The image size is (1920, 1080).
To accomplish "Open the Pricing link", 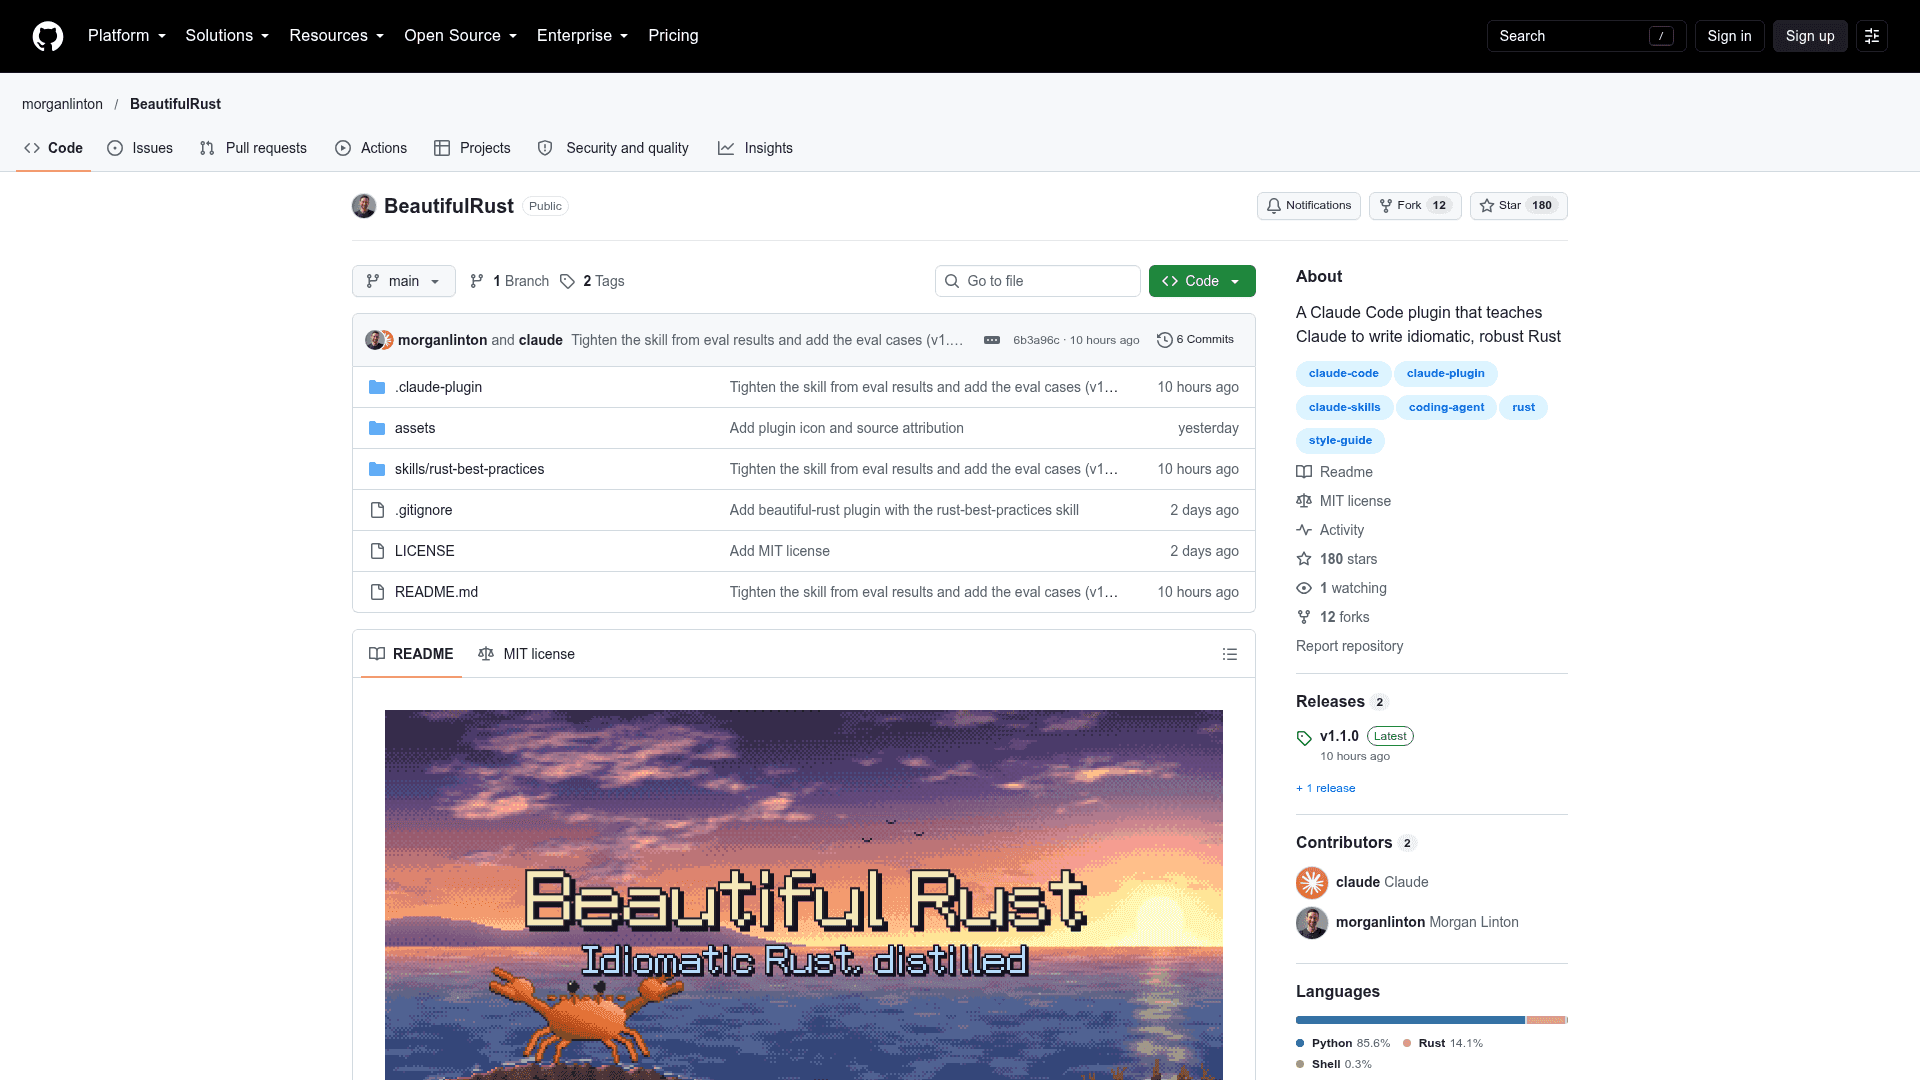I will tap(673, 36).
